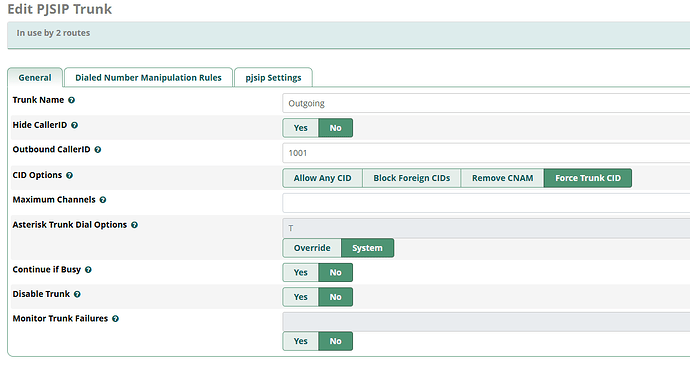Set Hide CallerID to Yes
The image size is (690, 373).
point(301,128)
